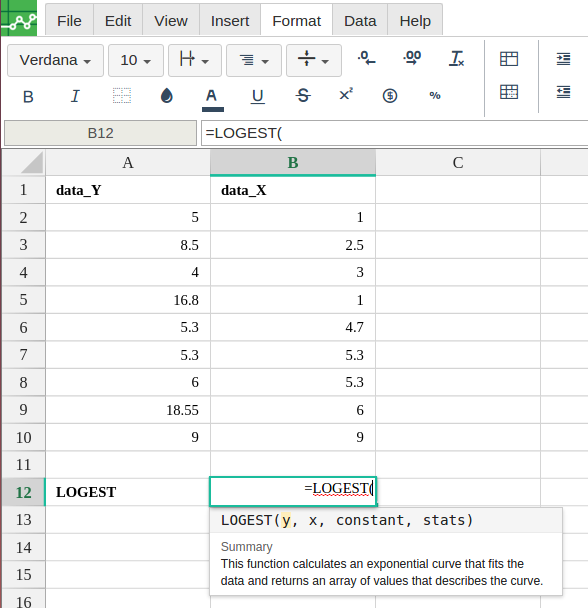This screenshot has height=608, width=588.
Task: Click the clear formatting icon
Action: coord(457,59)
